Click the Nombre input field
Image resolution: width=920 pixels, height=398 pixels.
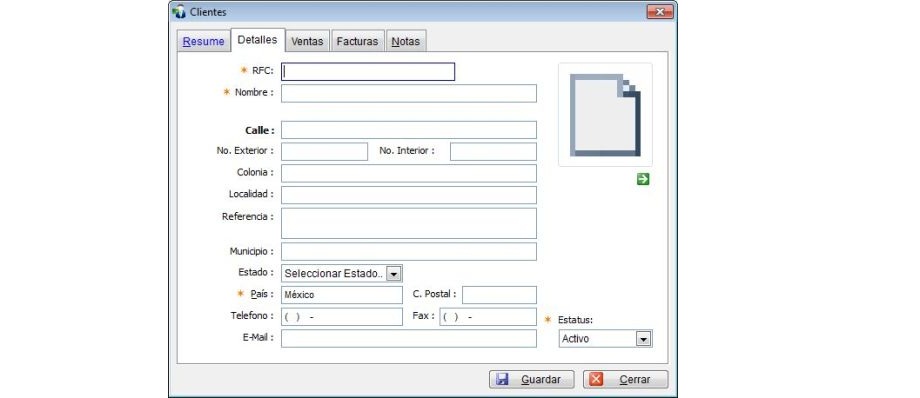click(408, 93)
